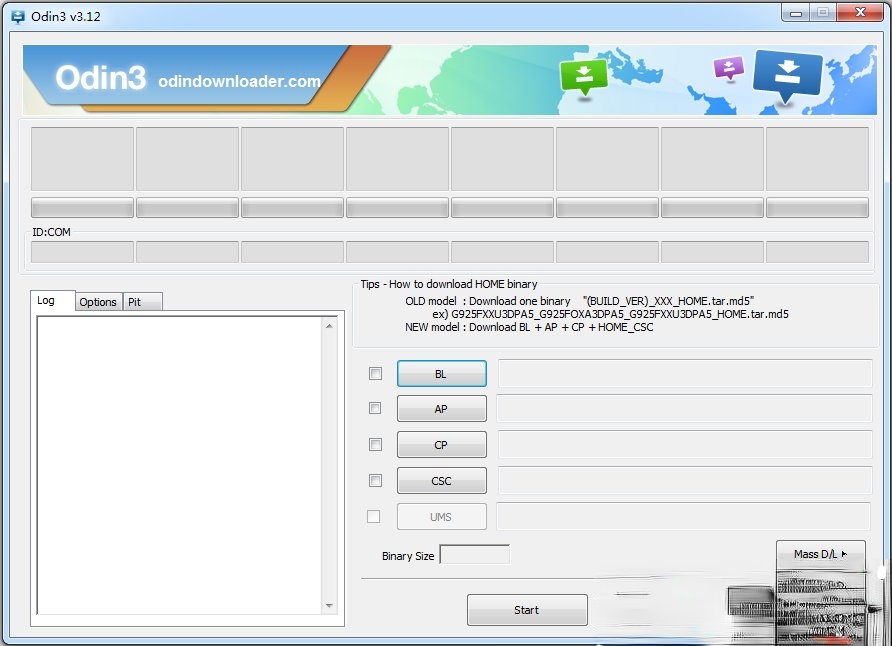Click the Binary Size field
892x646 pixels.
pos(475,554)
